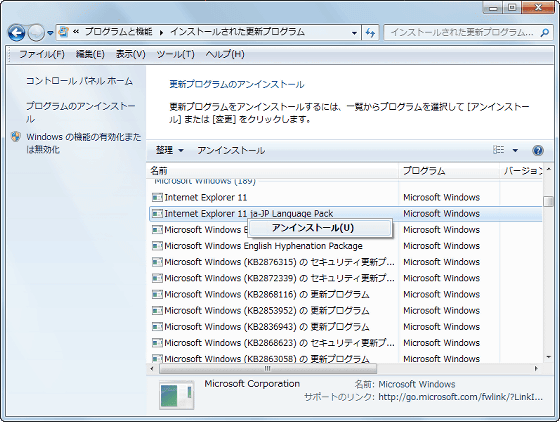Click the horizontal scrollbar left arrow

(152, 369)
